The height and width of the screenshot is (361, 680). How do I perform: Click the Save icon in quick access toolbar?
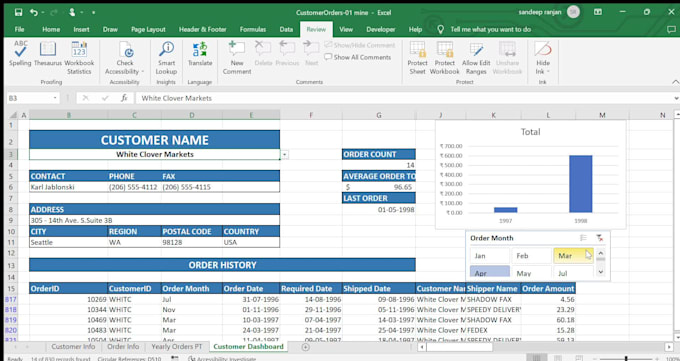click(19, 12)
